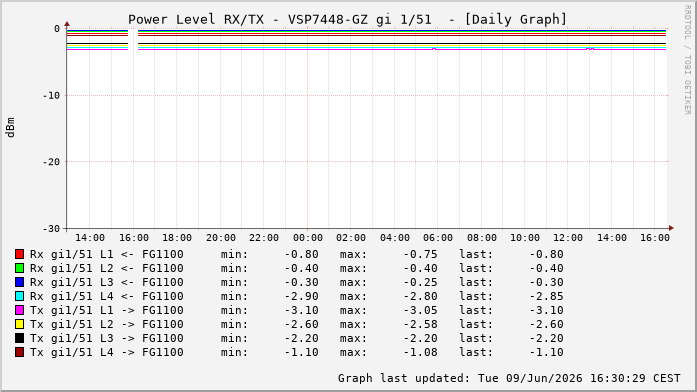Viewport: 697px width, 392px height.
Task: Click the dark red Tx L4 legend swatch
Action: (20, 352)
